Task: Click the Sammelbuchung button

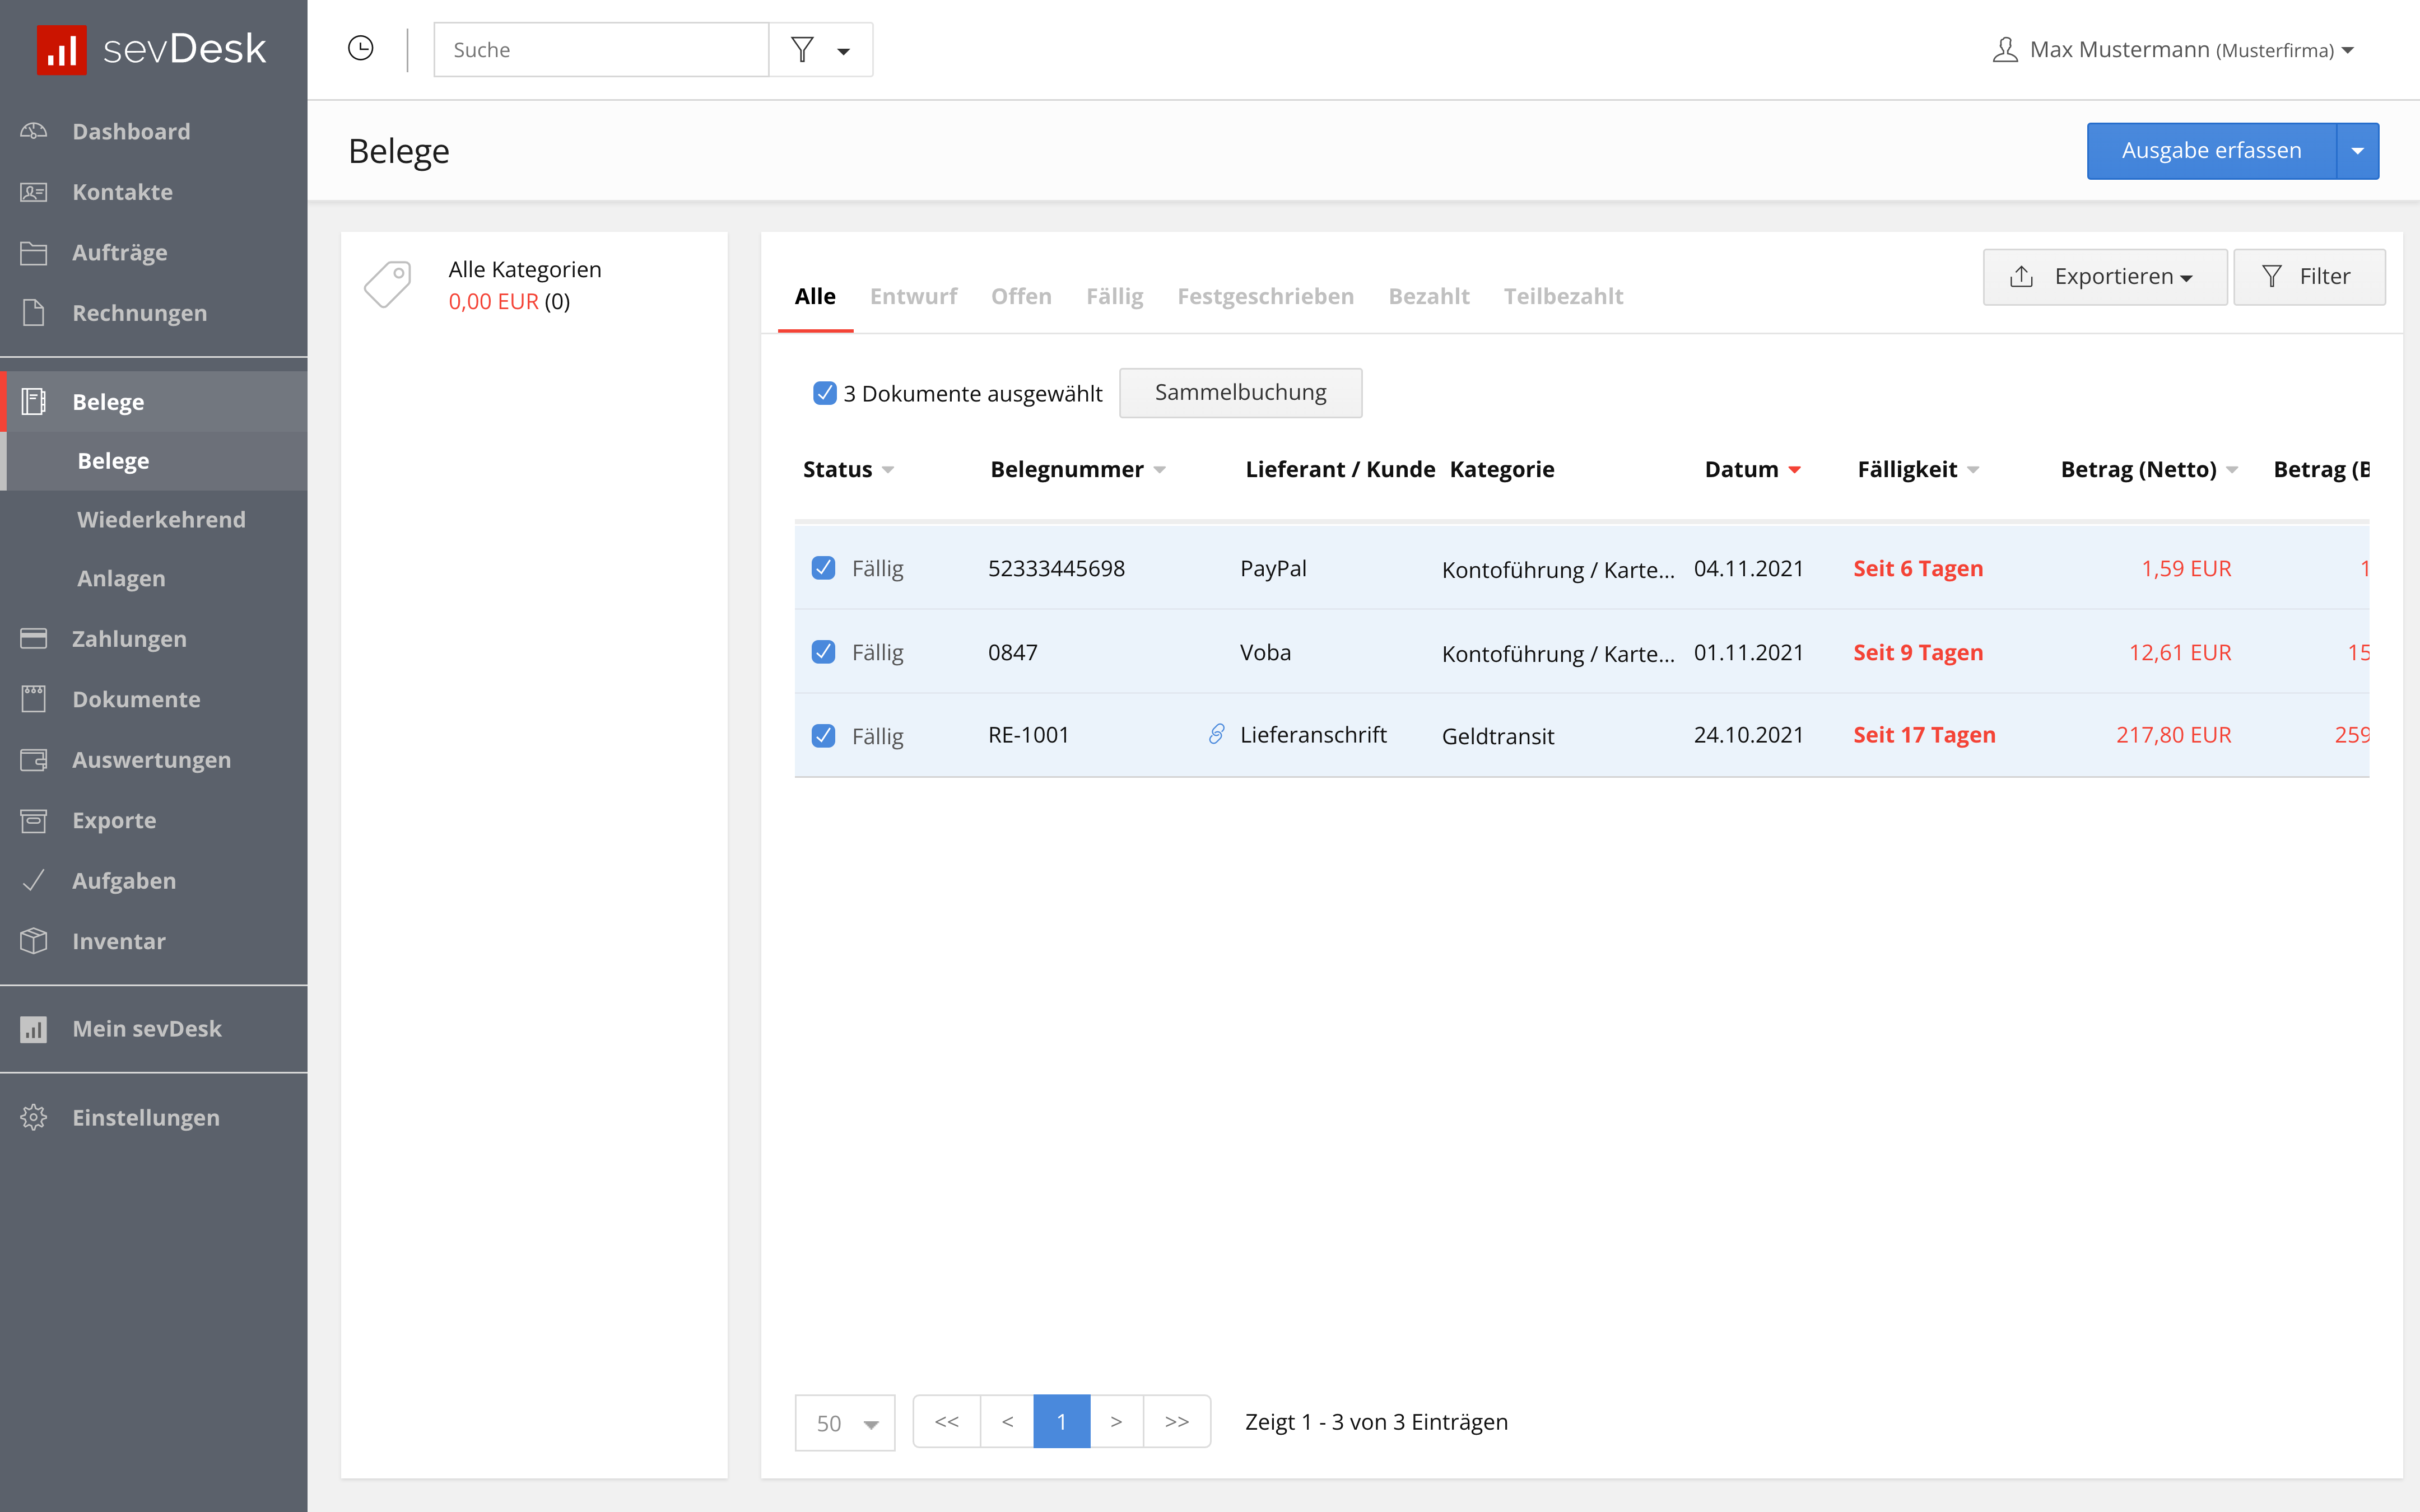Action: click(x=1240, y=393)
